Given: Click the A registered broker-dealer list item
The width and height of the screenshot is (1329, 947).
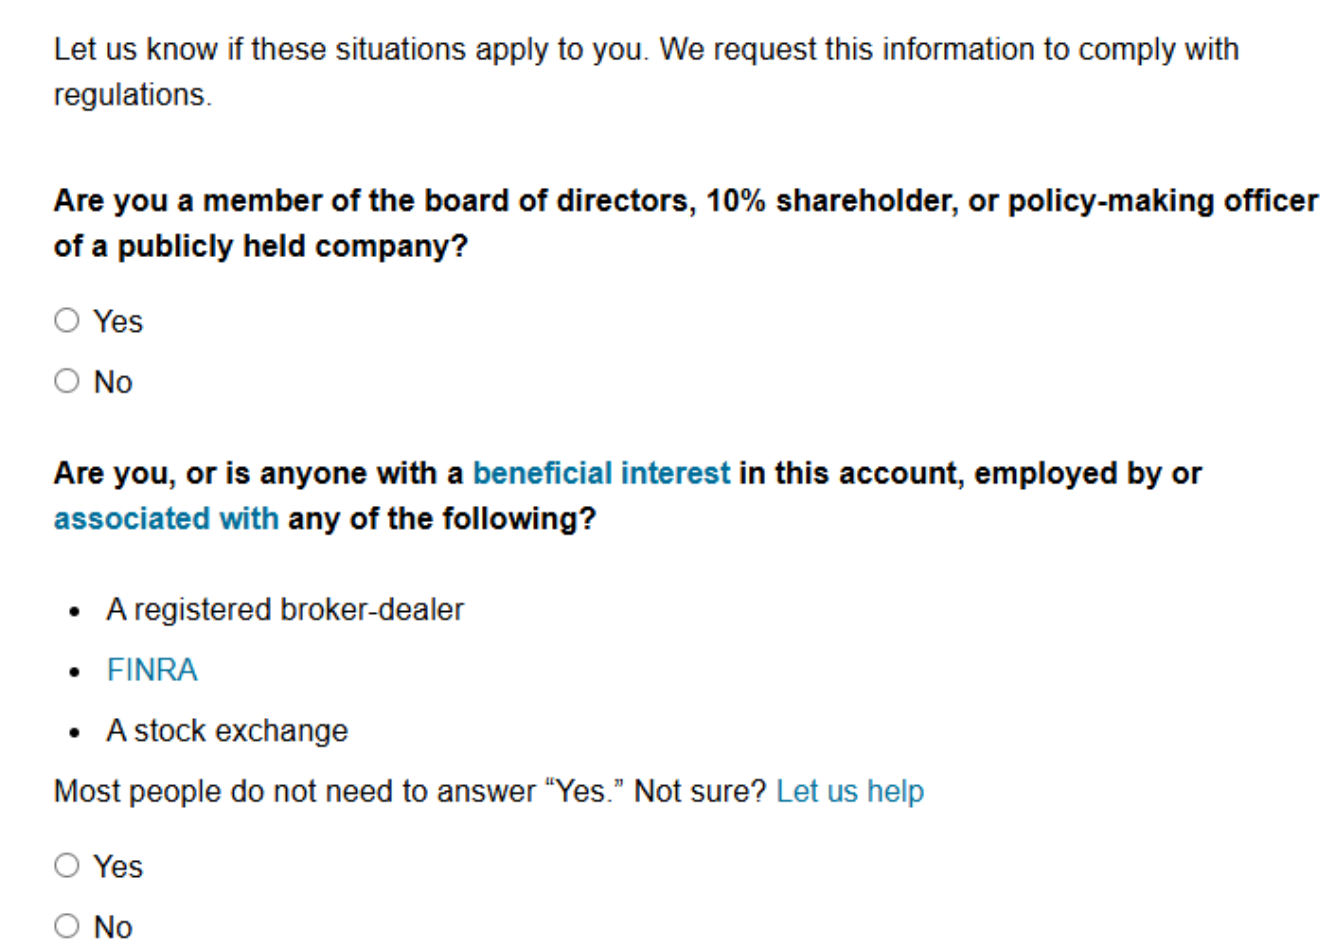Looking at the screenshot, I should (x=285, y=610).
